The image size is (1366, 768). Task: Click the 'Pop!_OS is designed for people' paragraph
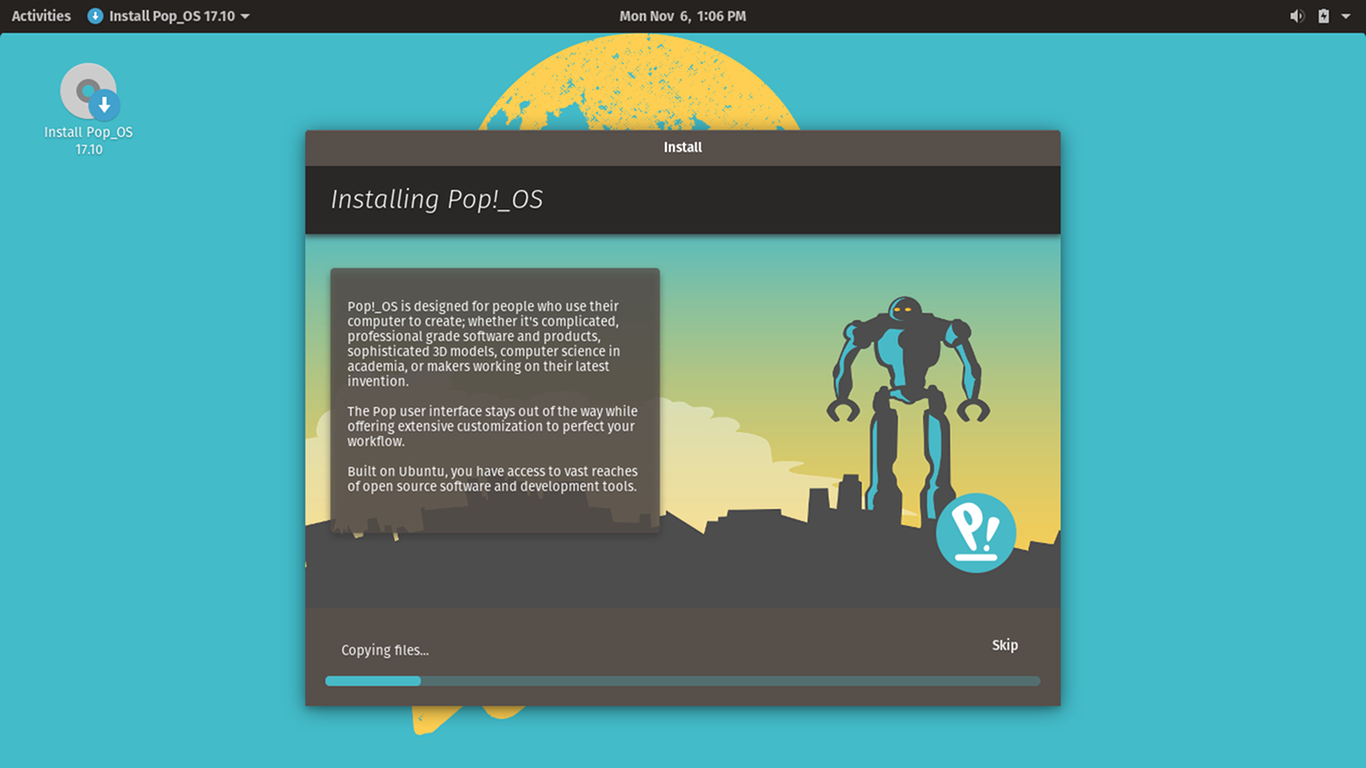click(485, 344)
